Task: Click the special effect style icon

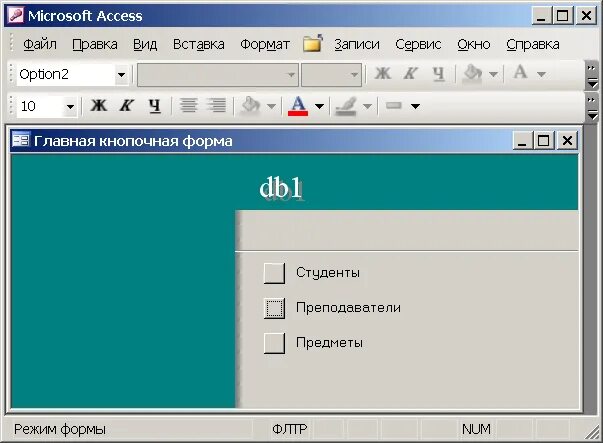Action: (x=394, y=105)
